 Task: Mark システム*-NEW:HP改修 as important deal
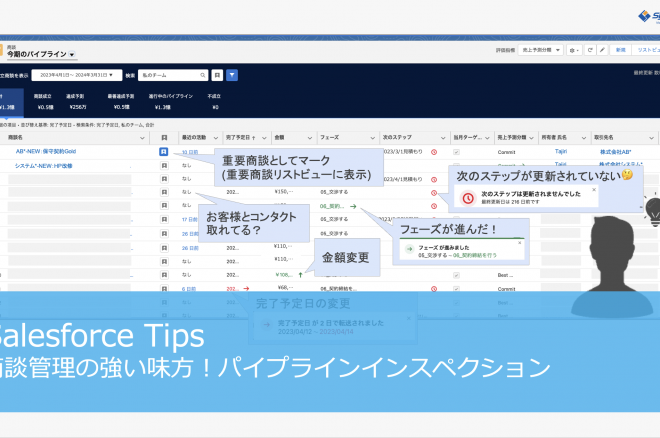[x=164, y=166]
